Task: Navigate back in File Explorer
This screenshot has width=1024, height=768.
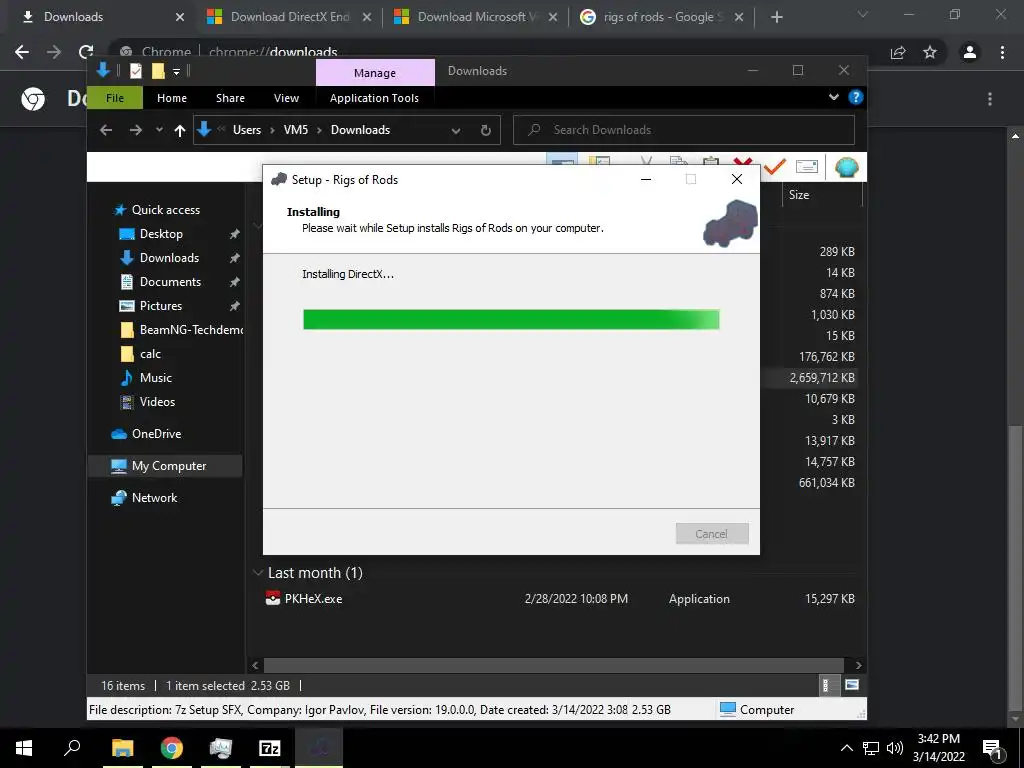Action: tap(106, 130)
